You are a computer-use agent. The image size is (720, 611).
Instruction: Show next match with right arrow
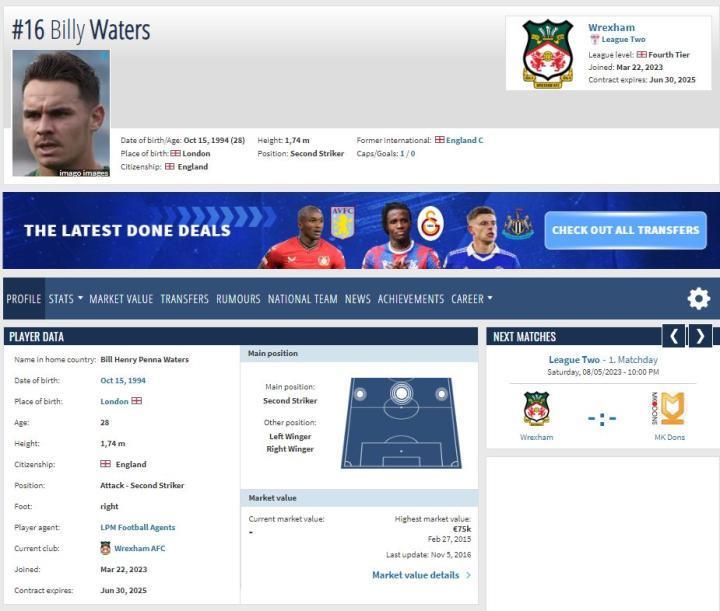point(700,336)
